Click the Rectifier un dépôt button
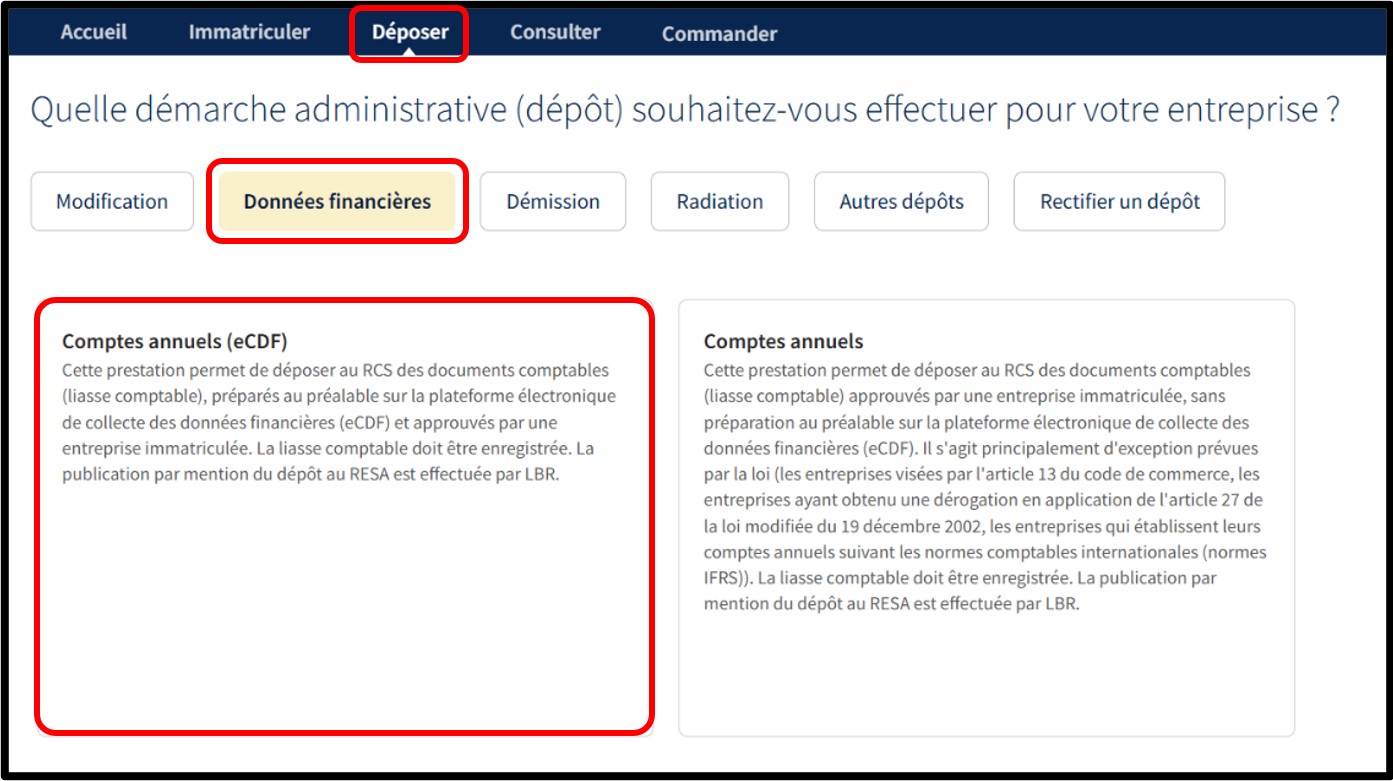Image resolution: width=1393 pixels, height=781 pixels. click(x=1119, y=202)
